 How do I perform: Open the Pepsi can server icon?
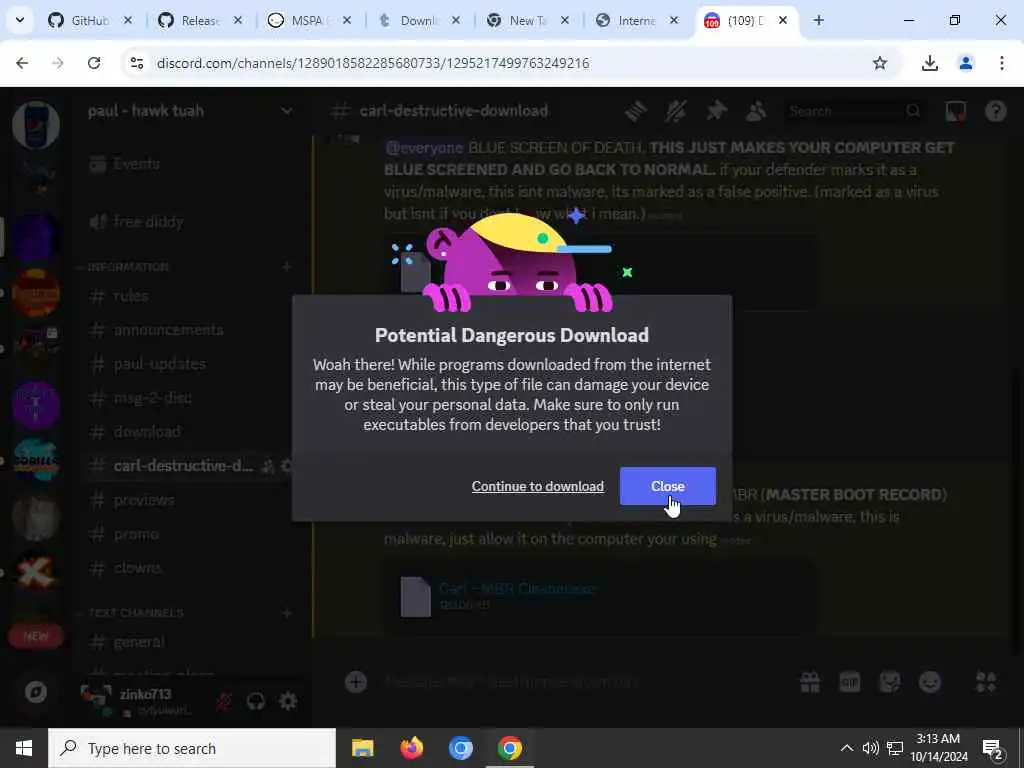pyautogui.click(x=36, y=124)
